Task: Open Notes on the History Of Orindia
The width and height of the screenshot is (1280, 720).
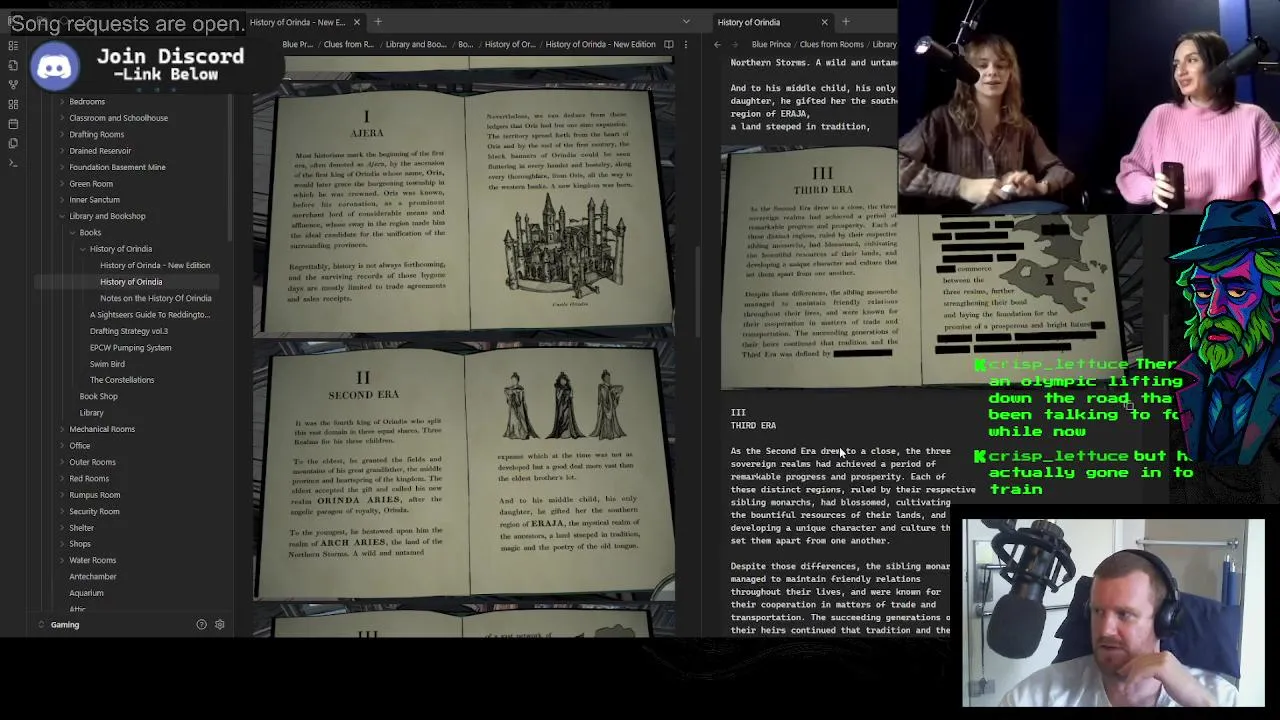Action: (x=156, y=298)
